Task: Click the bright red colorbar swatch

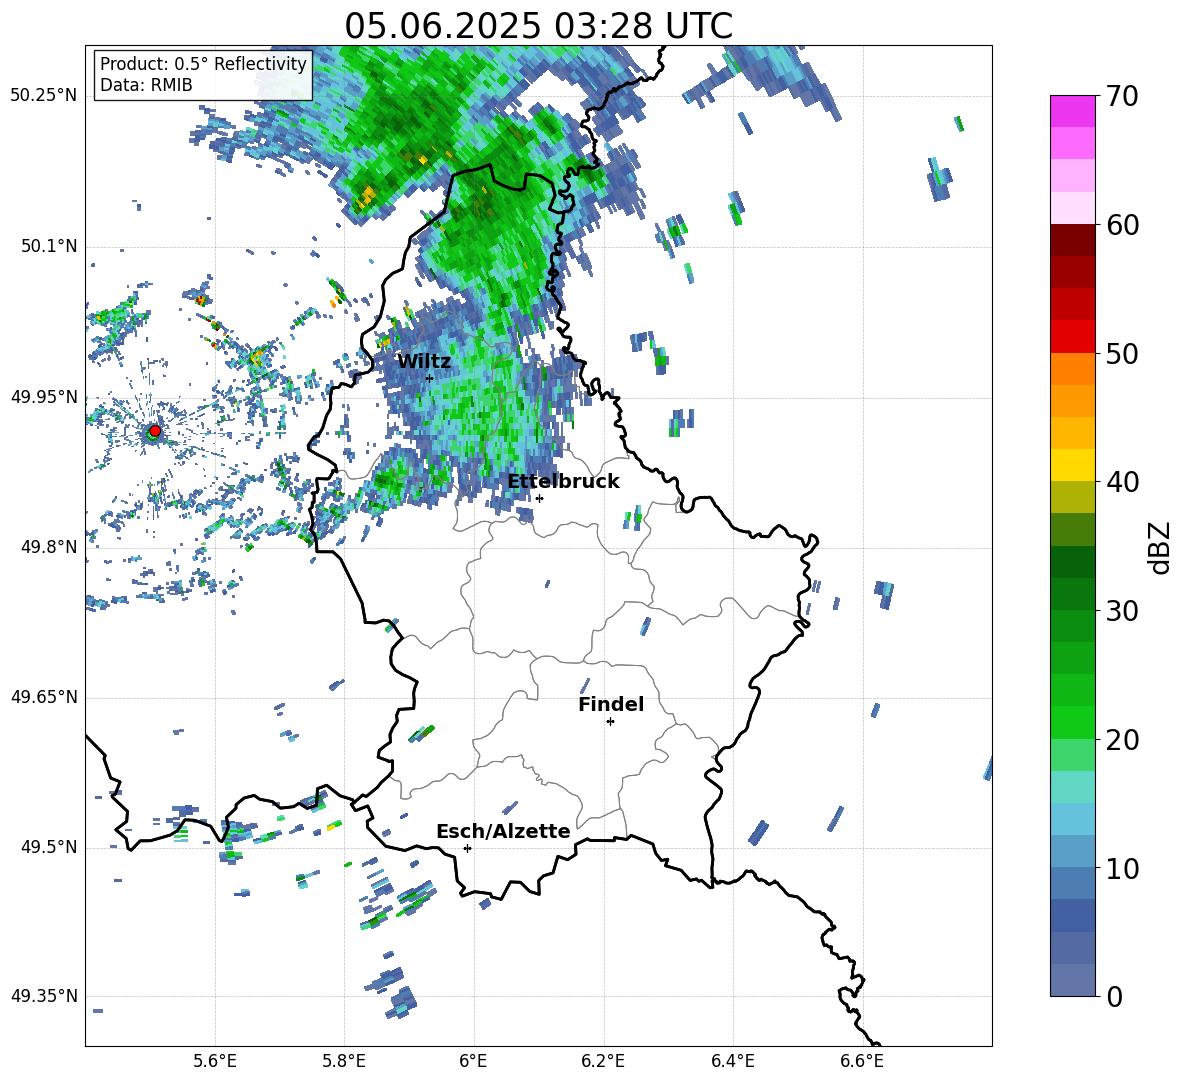Action: [x=1072, y=336]
